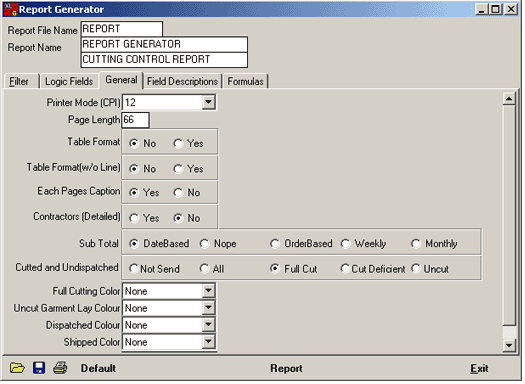Click the vertical scrollbar thumb
This screenshot has width=525, height=384.
(x=509, y=215)
